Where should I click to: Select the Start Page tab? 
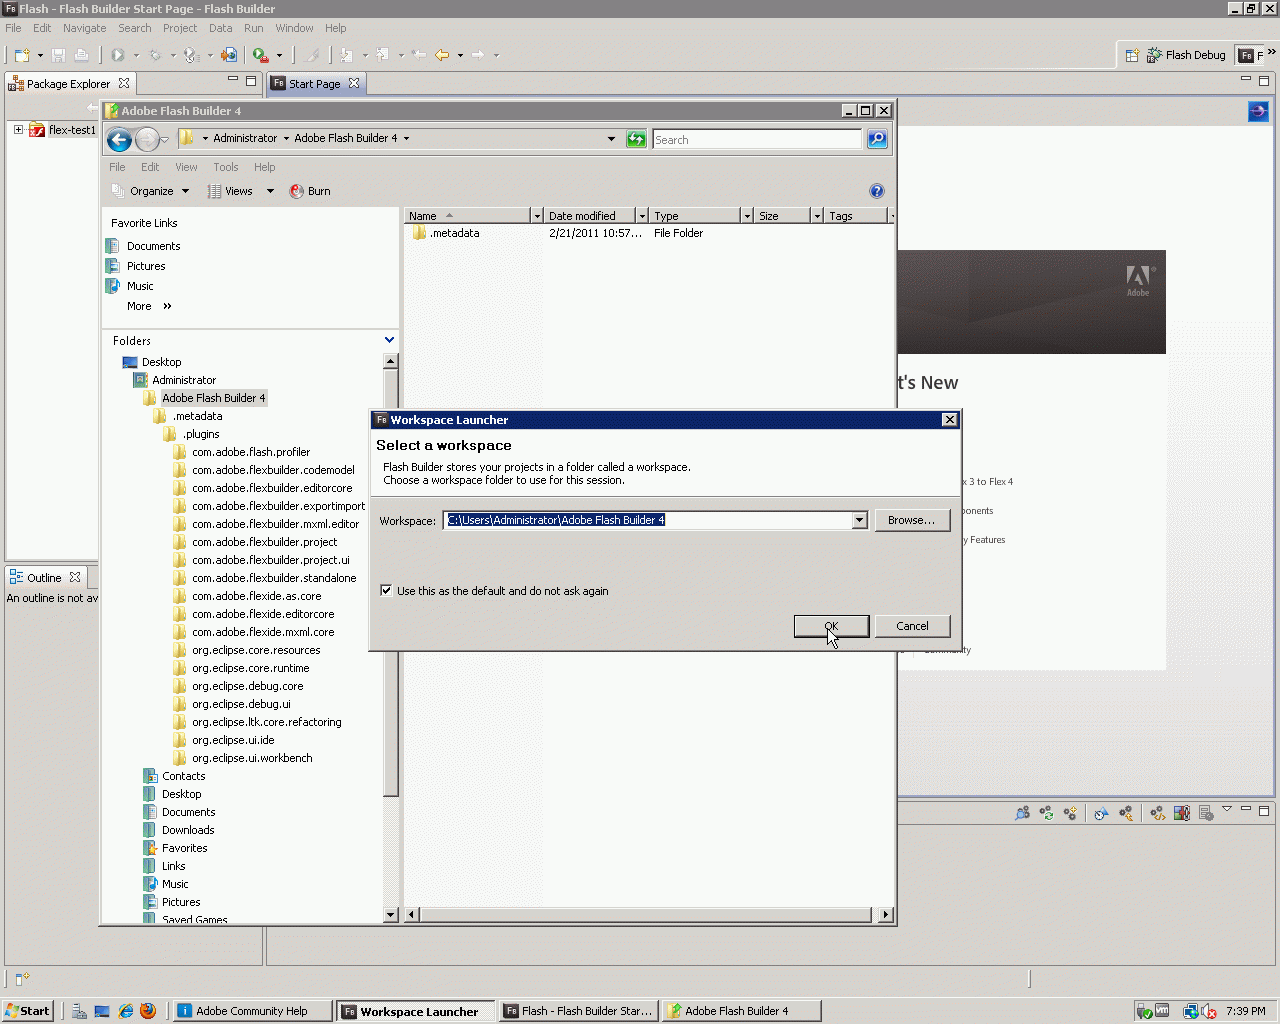(314, 83)
